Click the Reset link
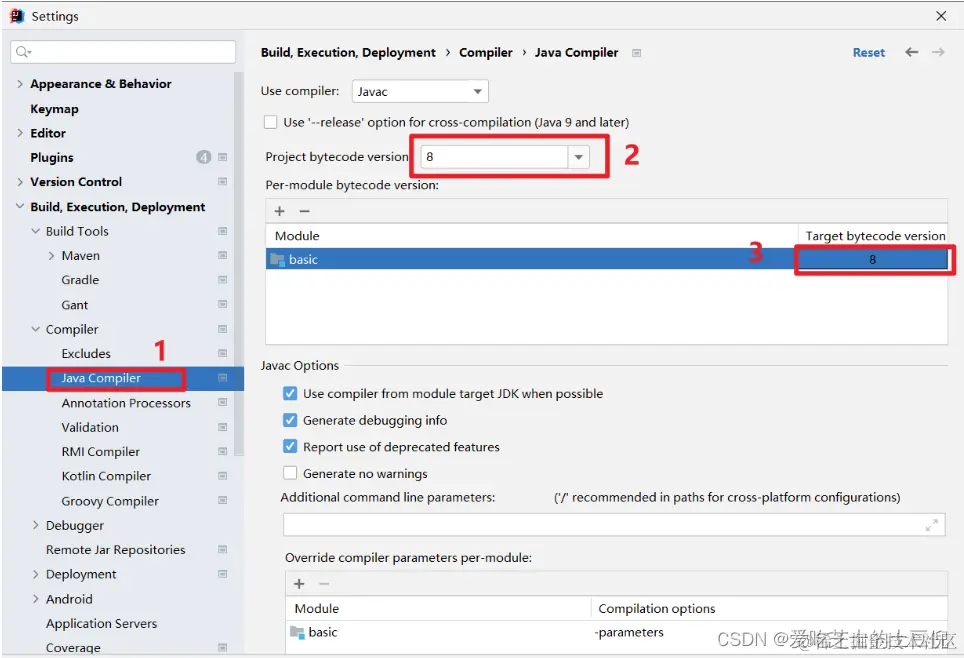The width and height of the screenshot is (964, 658). point(869,53)
